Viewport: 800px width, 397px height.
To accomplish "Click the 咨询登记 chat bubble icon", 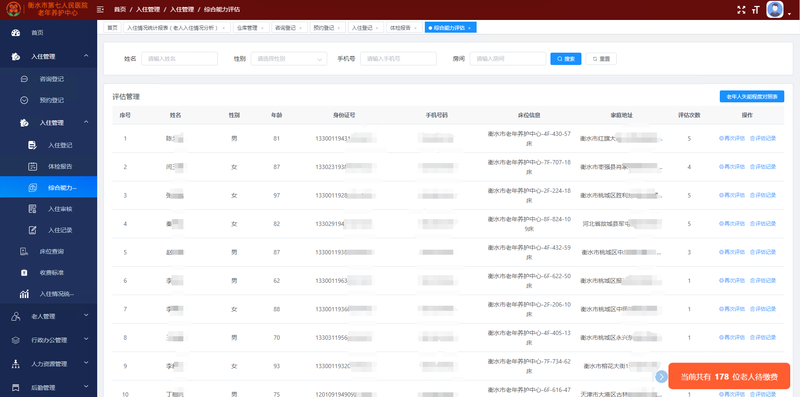I will (24, 79).
